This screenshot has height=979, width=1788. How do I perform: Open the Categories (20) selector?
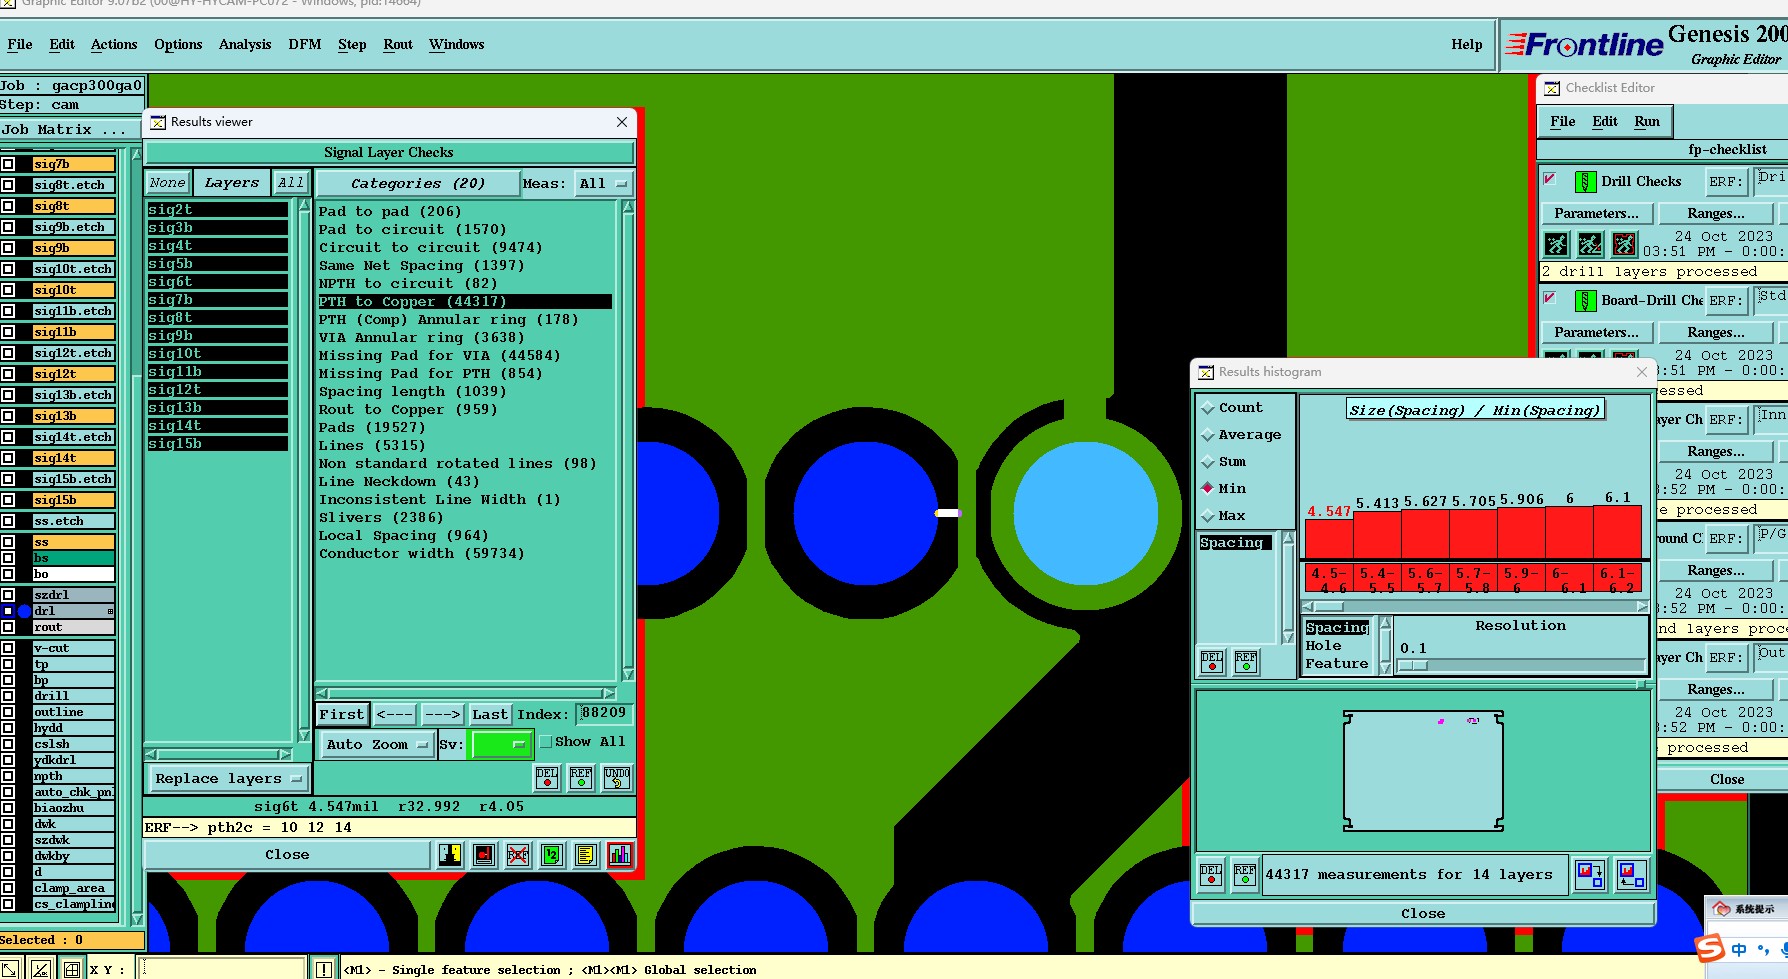418,184
